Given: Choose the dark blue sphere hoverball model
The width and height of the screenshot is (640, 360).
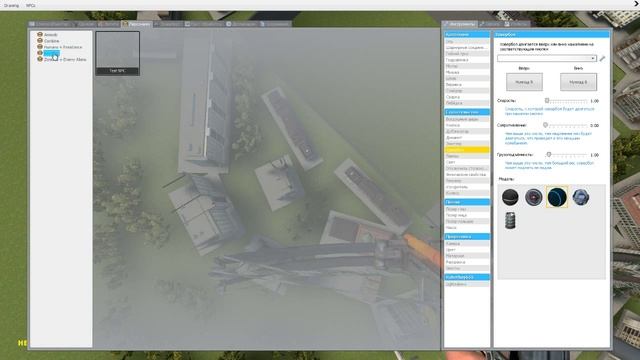Looking at the screenshot, I should click(557, 197).
